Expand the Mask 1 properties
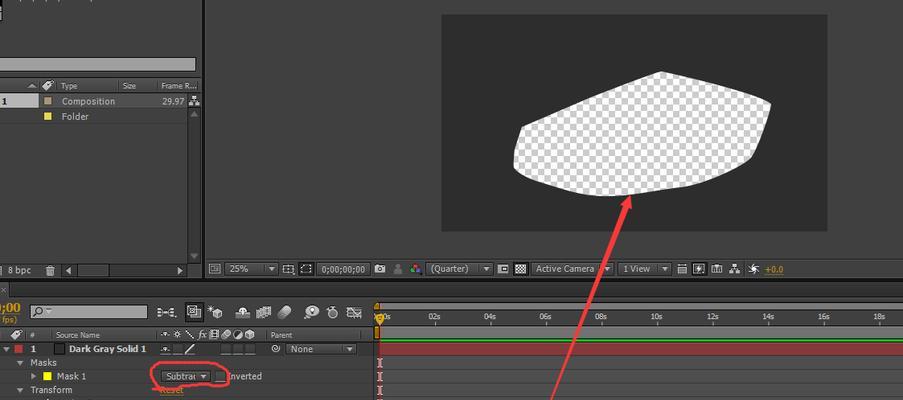Viewport: 903px width, 400px height. point(33,376)
